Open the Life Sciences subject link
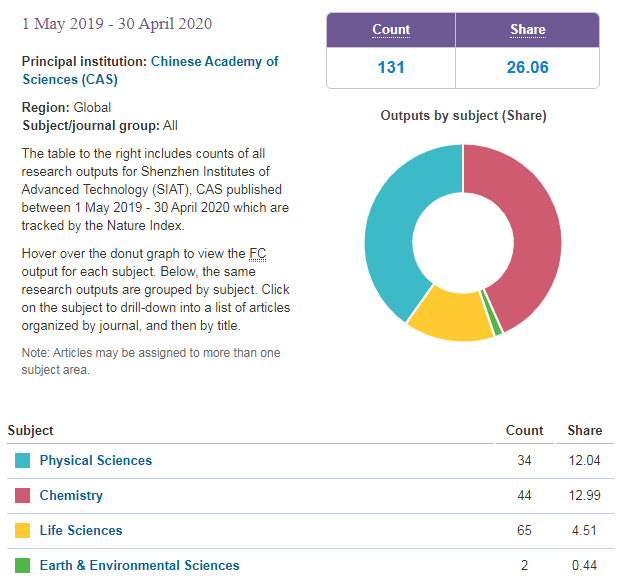 81,531
